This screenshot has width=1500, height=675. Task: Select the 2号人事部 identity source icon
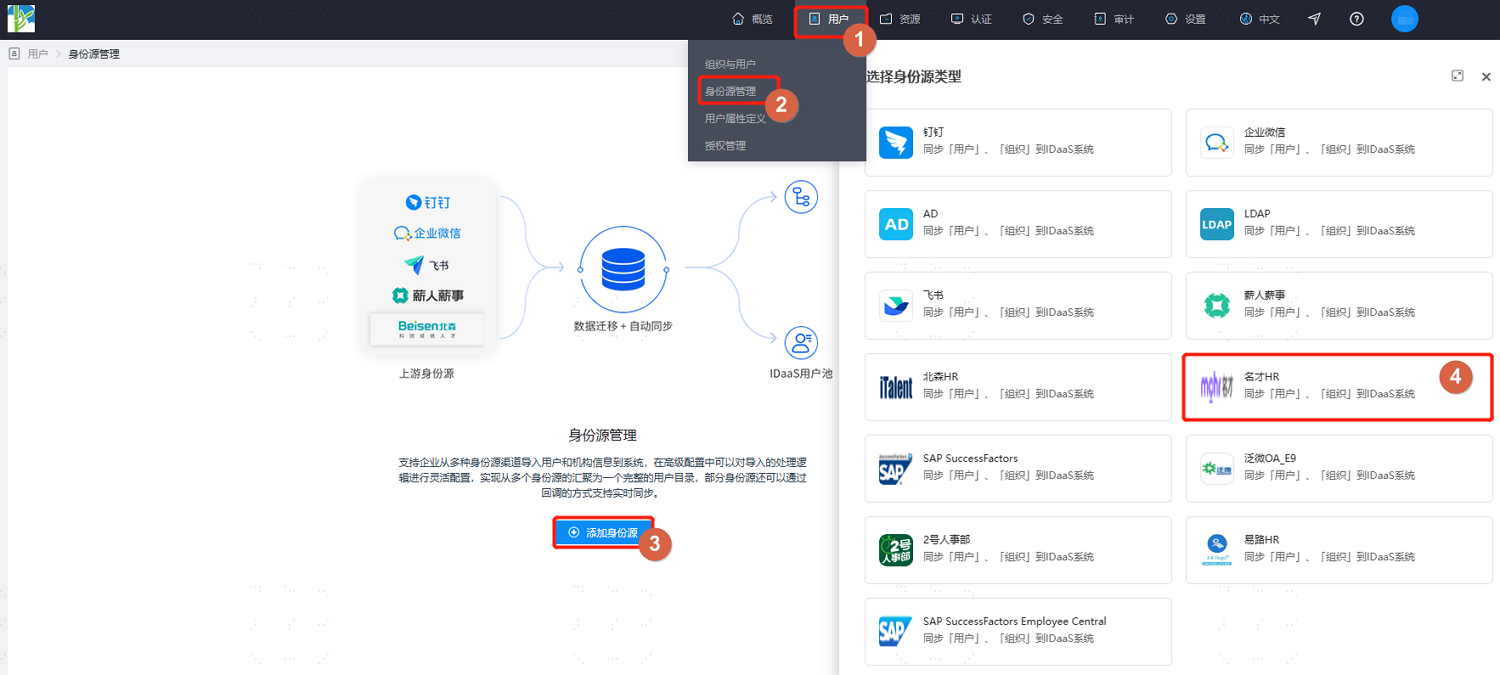pos(896,550)
